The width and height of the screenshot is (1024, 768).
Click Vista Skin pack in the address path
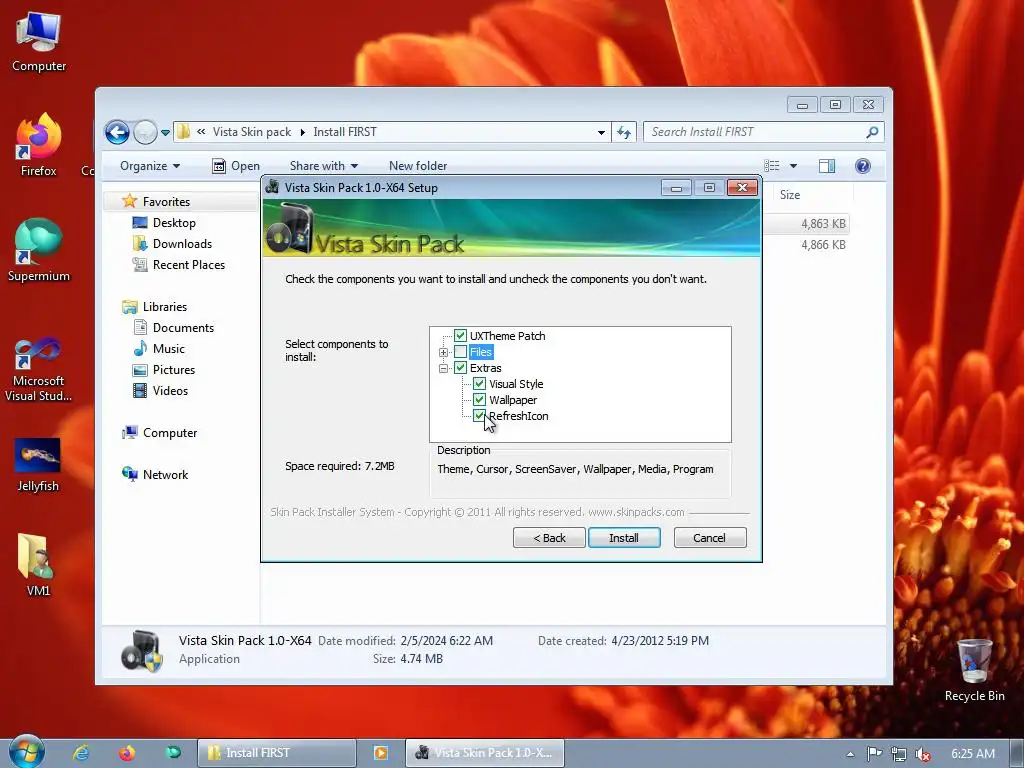coord(252,132)
